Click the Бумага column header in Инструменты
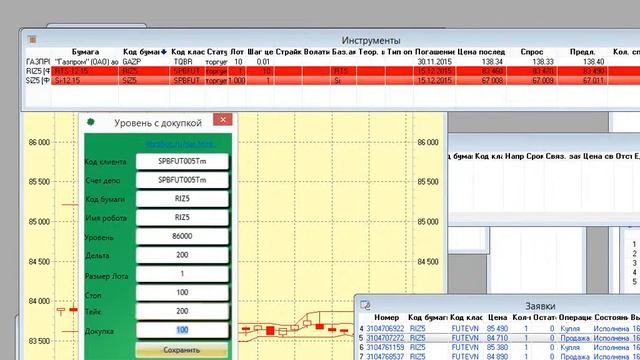Viewport: 640px width, 360px height. [85, 52]
